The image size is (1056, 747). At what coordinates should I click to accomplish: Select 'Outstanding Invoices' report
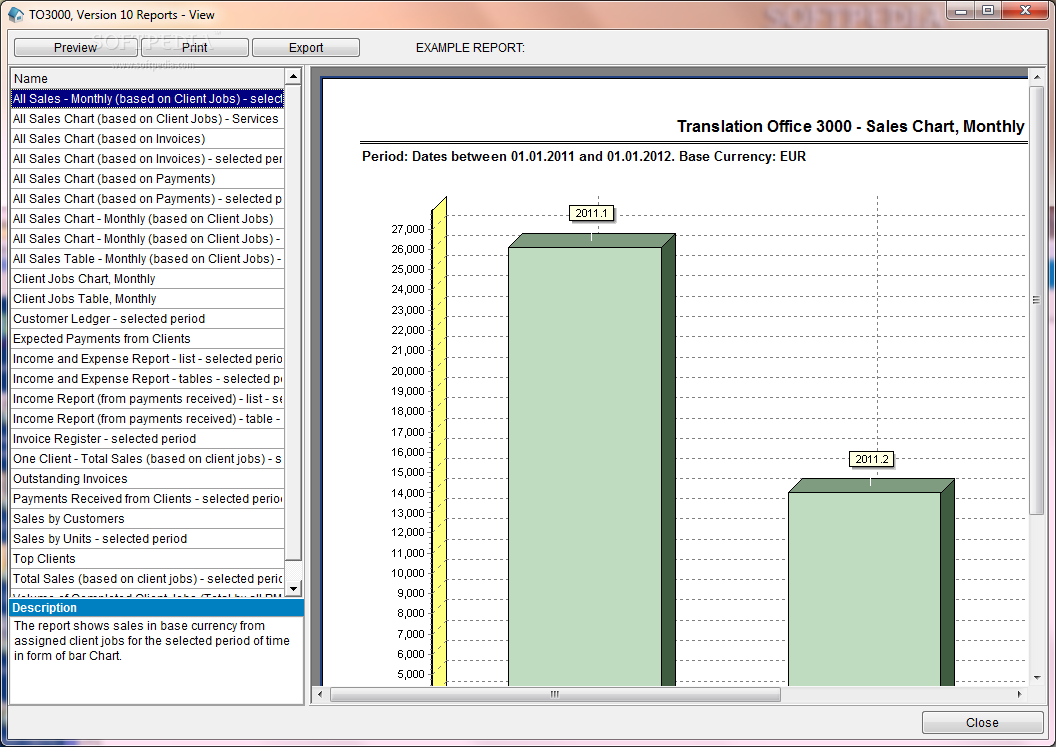click(x=147, y=479)
